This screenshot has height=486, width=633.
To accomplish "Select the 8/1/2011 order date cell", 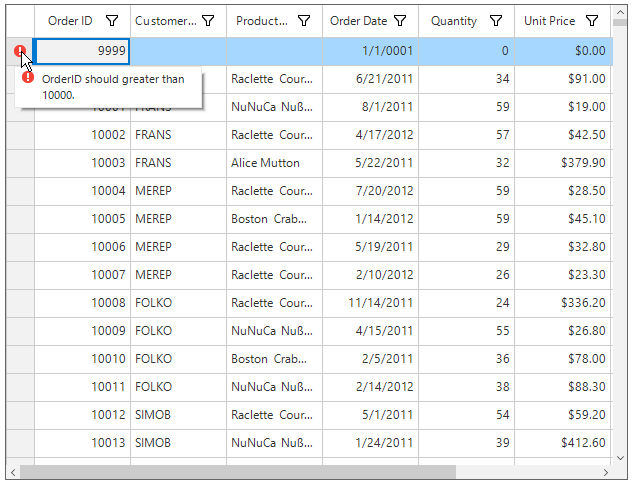I will pyautogui.click(x=371, y=107).
